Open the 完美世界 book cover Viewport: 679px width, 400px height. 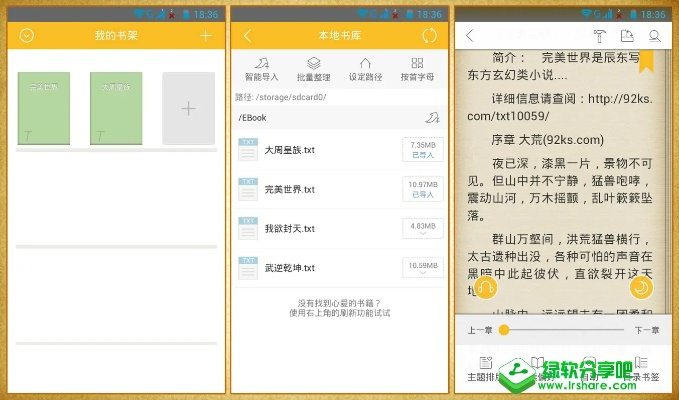pyautogui.click(x=43, y=107)
